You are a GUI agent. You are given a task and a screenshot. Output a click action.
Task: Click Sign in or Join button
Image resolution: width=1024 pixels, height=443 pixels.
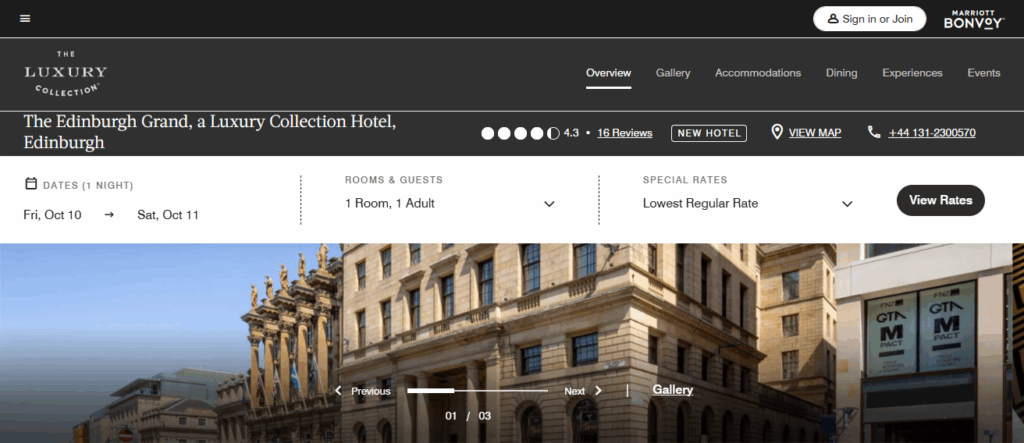(869, 19)
